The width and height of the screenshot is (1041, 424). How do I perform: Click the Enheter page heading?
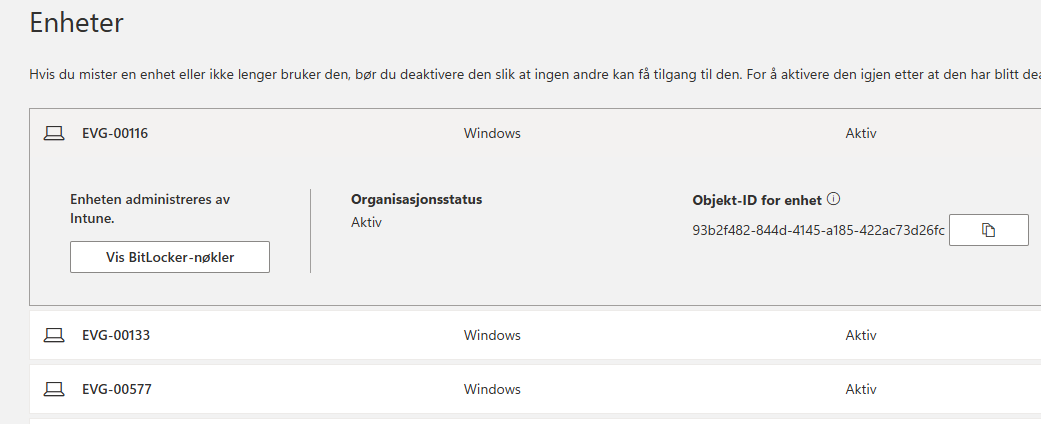76,23
